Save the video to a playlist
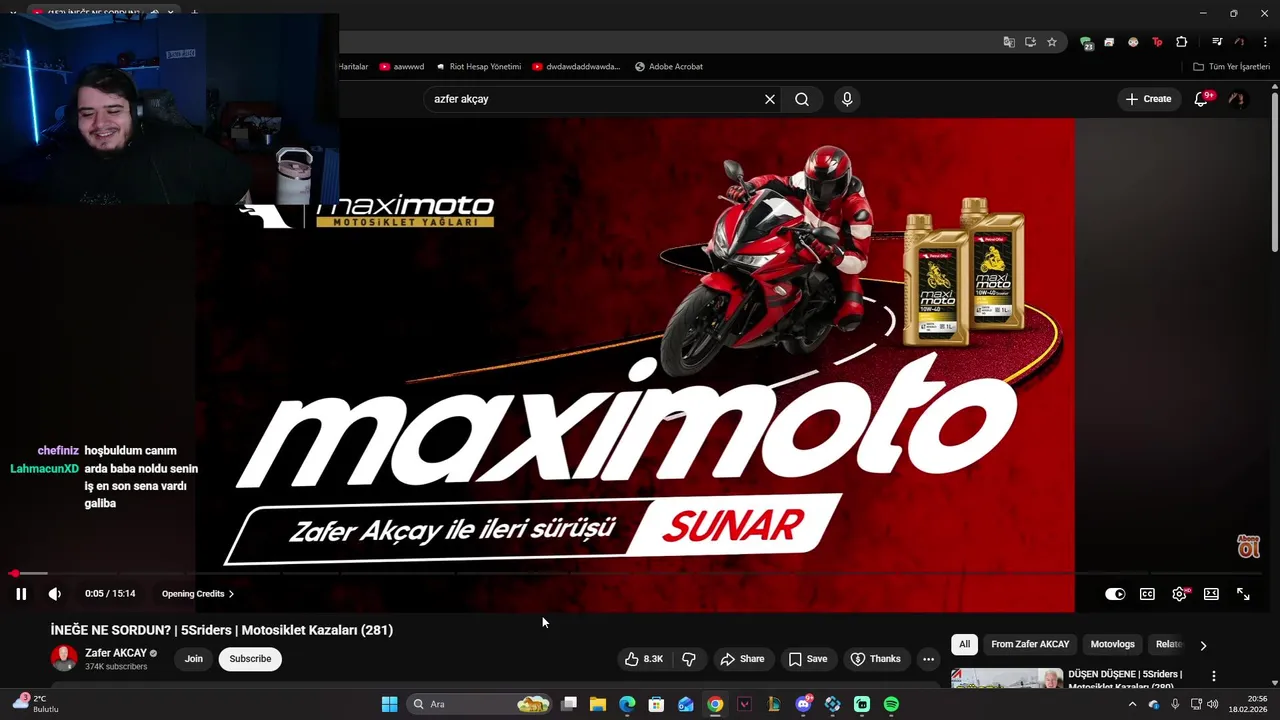The image size is (1280, 720). click(x=808, y=659)
